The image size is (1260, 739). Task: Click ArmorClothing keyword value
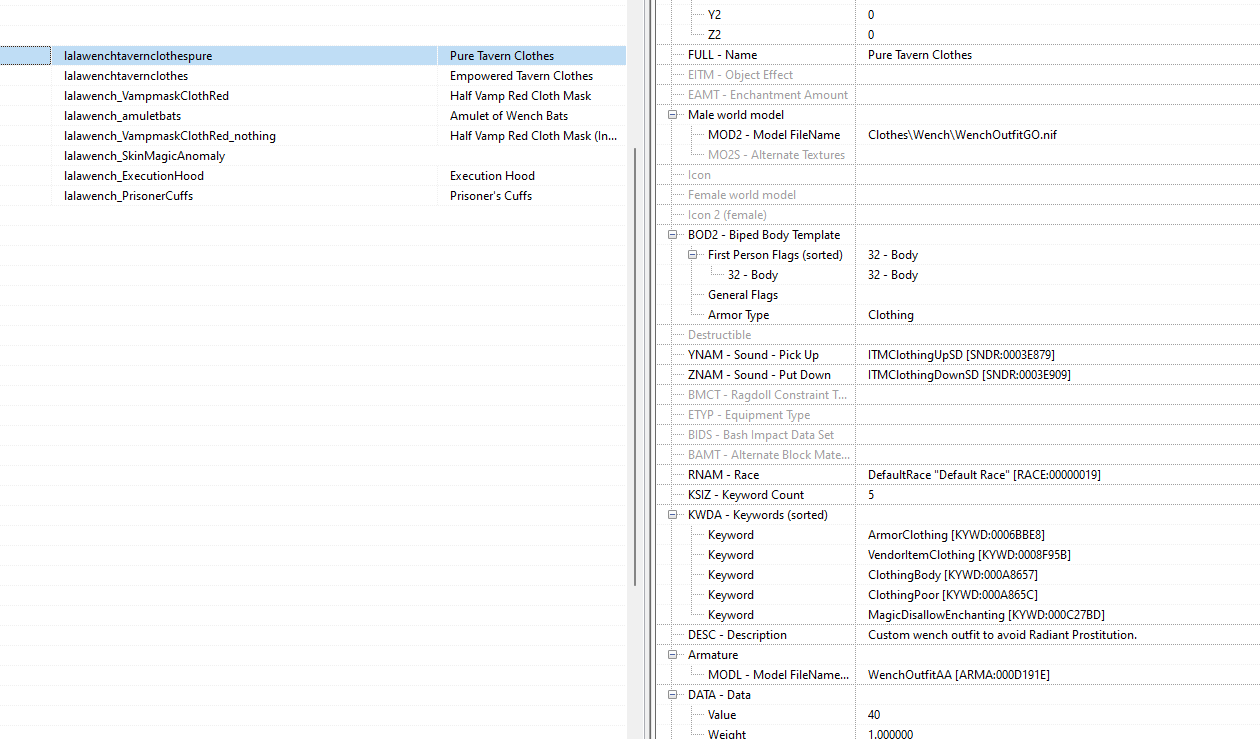point(956,535)
